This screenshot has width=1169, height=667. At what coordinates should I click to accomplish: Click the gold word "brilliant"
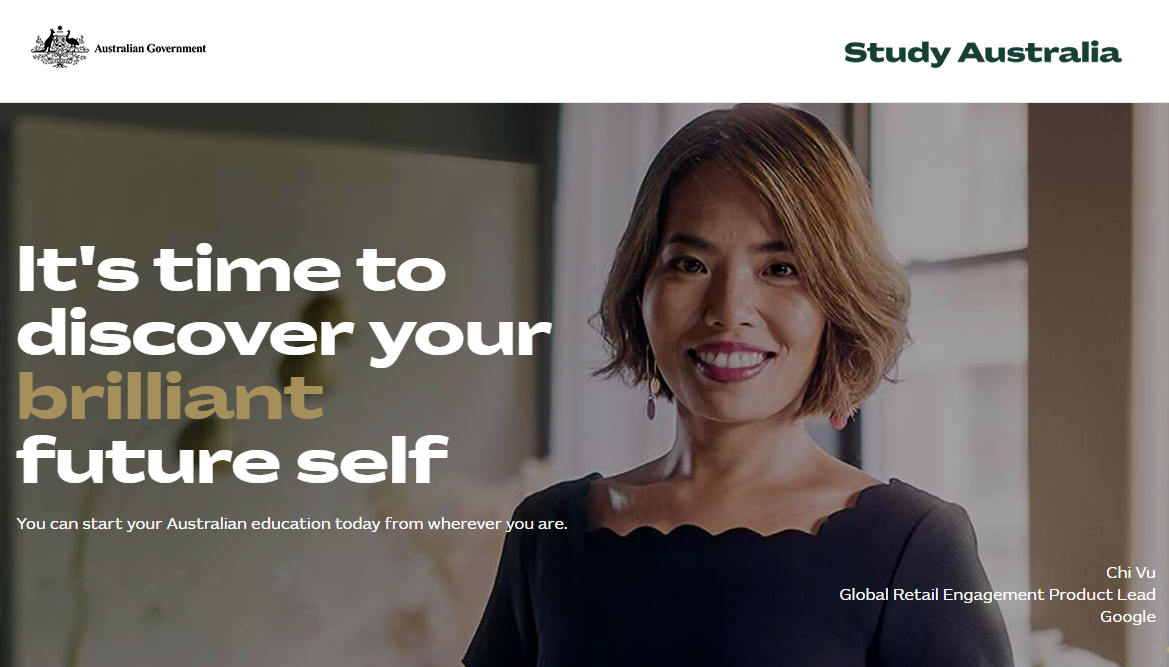170,396
